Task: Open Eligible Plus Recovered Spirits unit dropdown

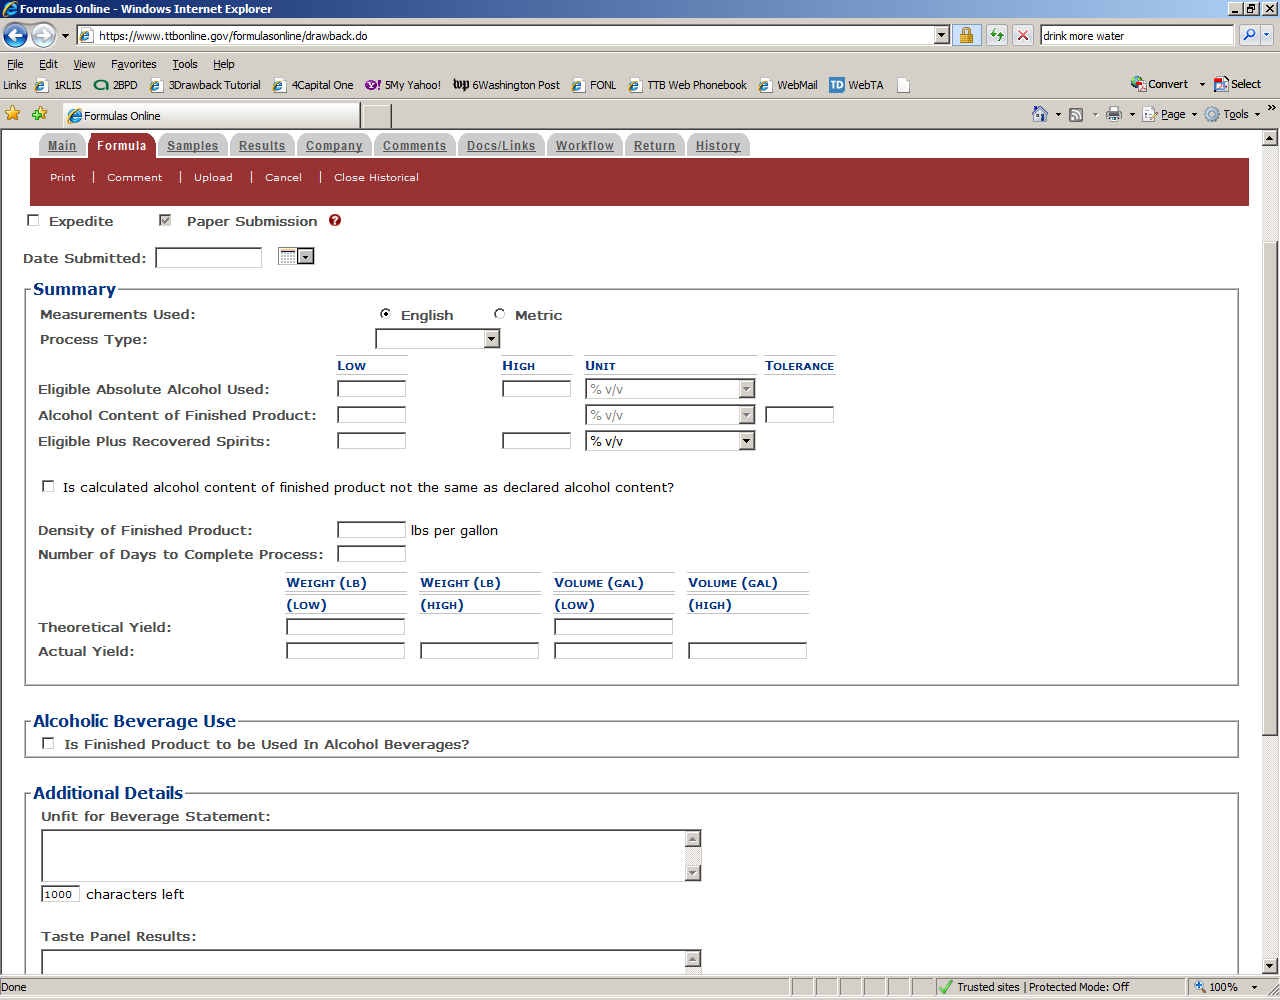Action: [746, 441]
